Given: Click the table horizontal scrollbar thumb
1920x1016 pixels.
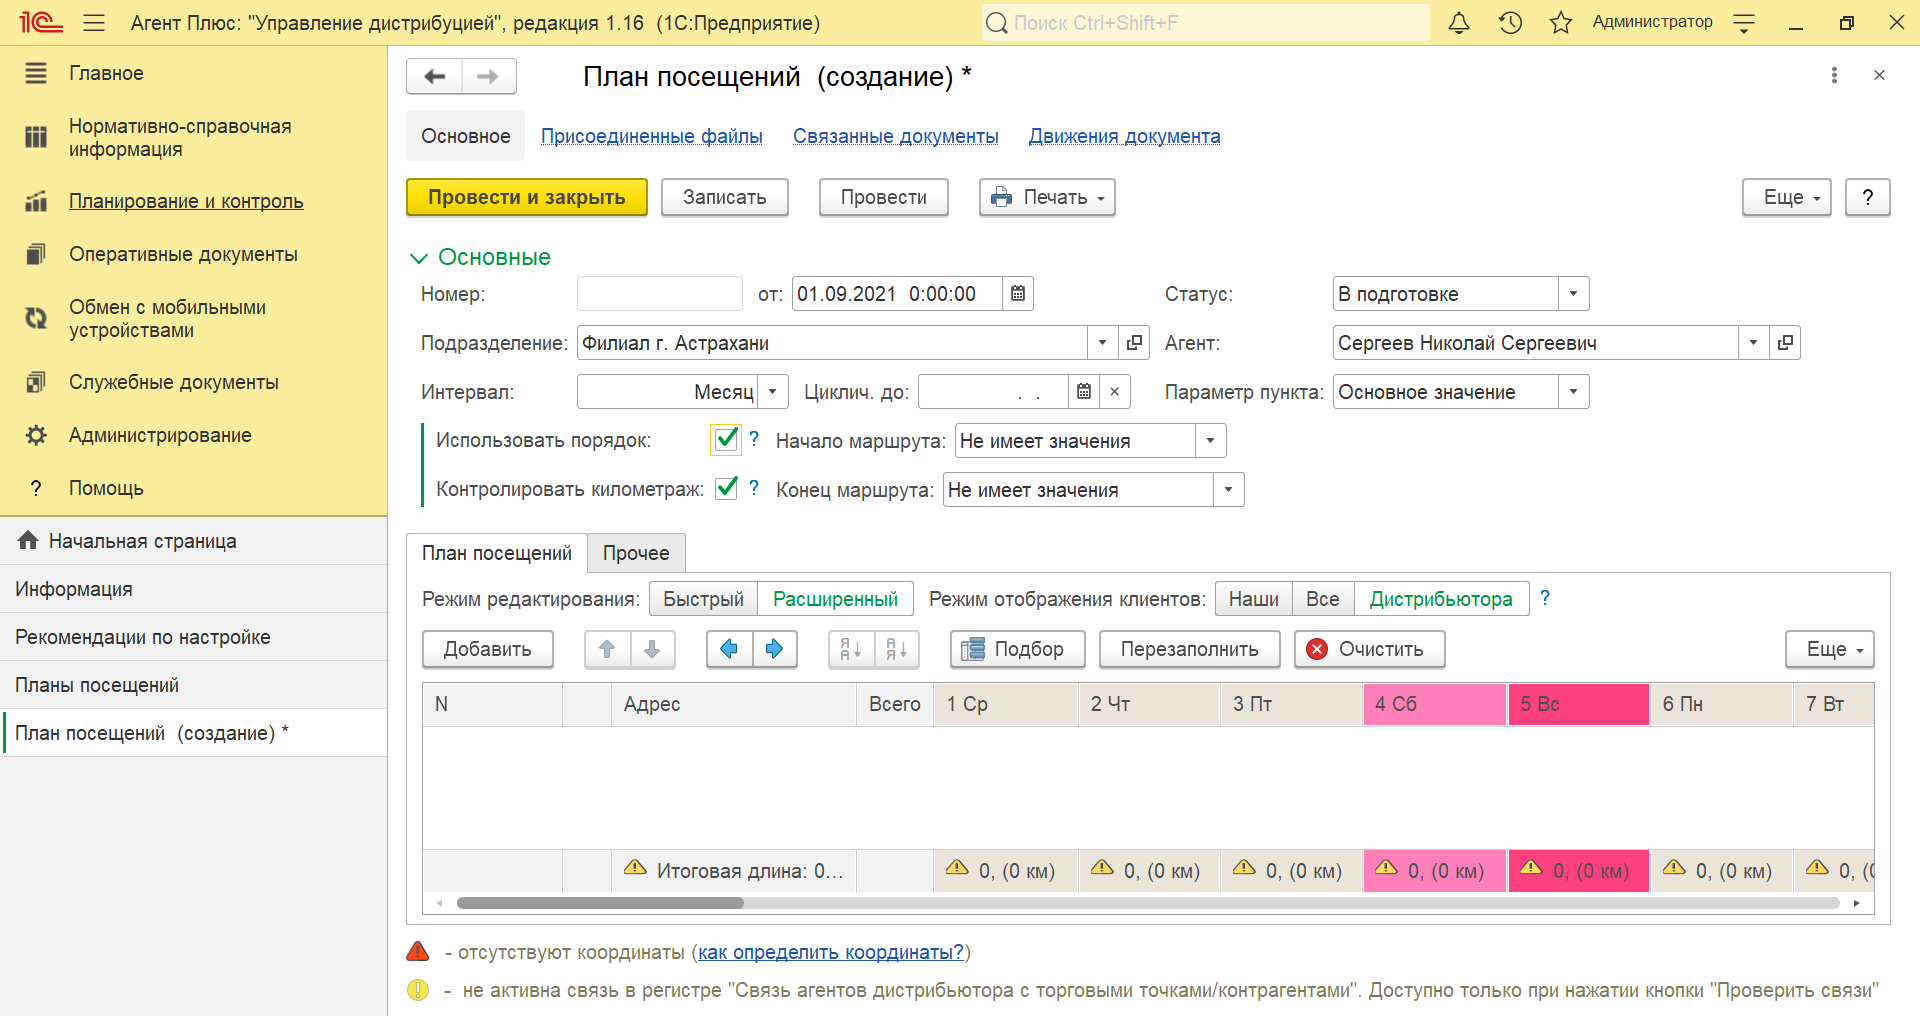Looking at the screenshot, I should [x=600, y=903].
